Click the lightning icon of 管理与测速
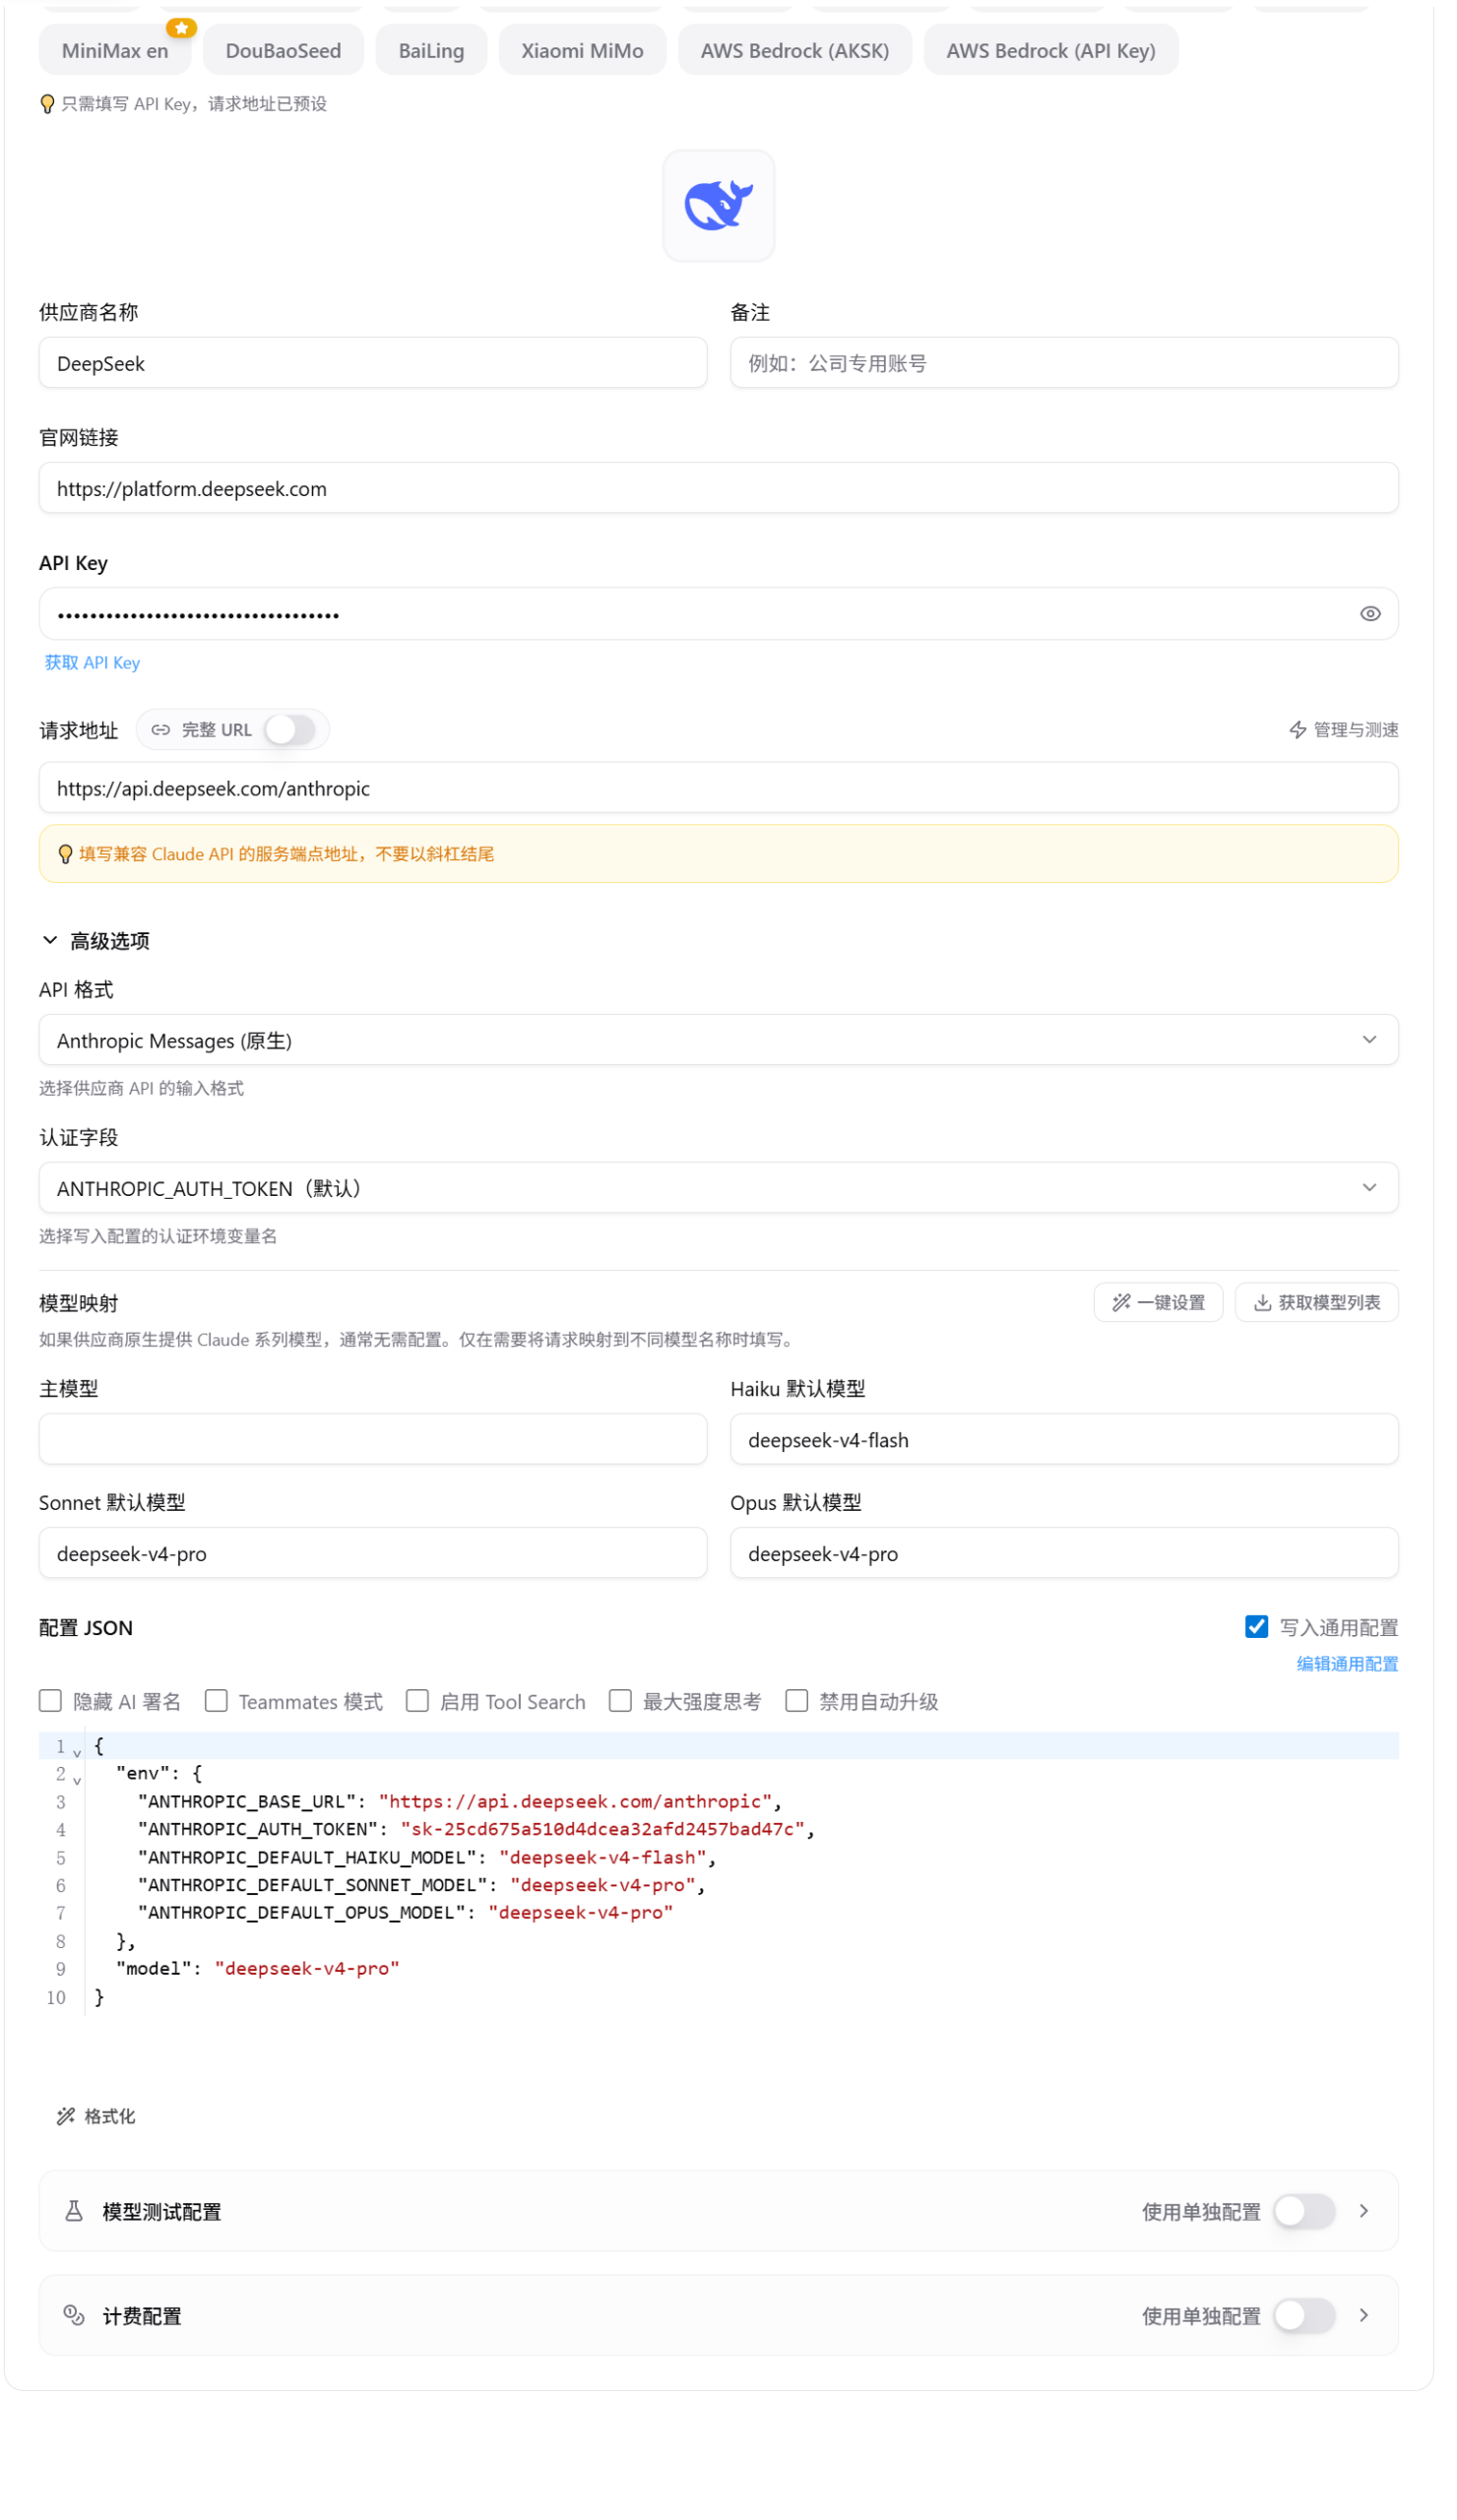The image size is (1457, 2520). pyautogui.click(x=1297, y=730)
